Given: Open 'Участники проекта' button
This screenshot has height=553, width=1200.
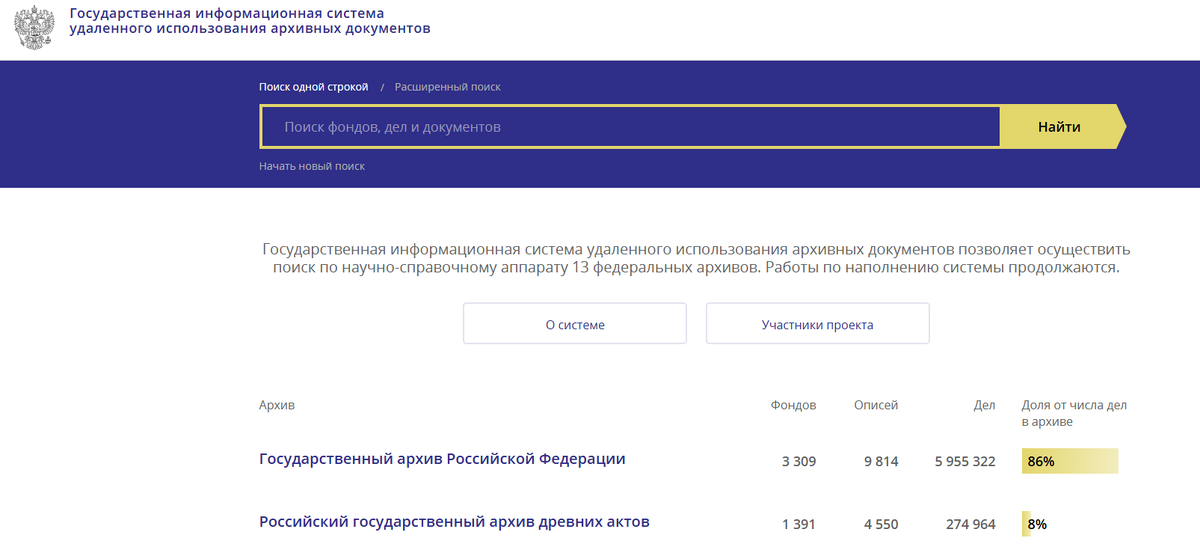Looking at the screenshot, I should [818, 324].
